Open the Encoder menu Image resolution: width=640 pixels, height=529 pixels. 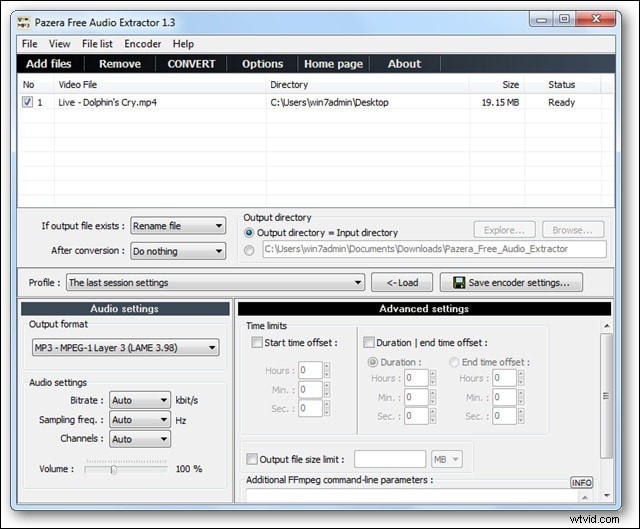point(143,44)
